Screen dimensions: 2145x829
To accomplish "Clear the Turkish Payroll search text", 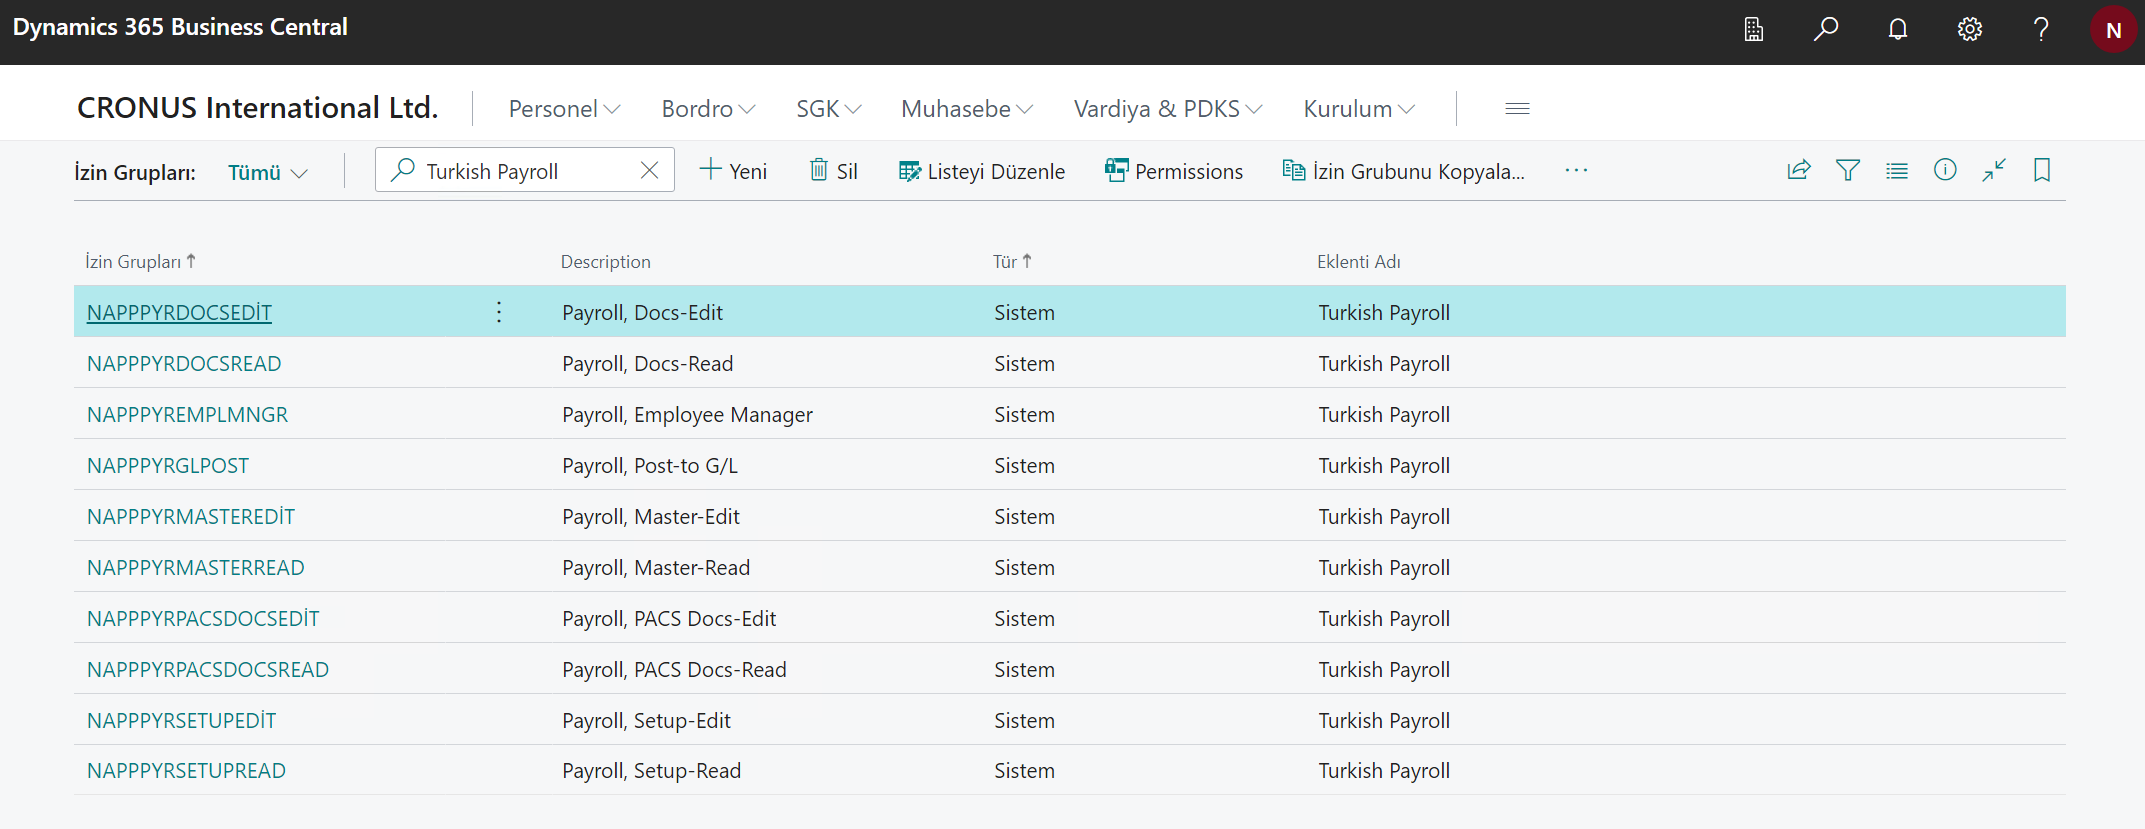I will [x=649, y=170].
